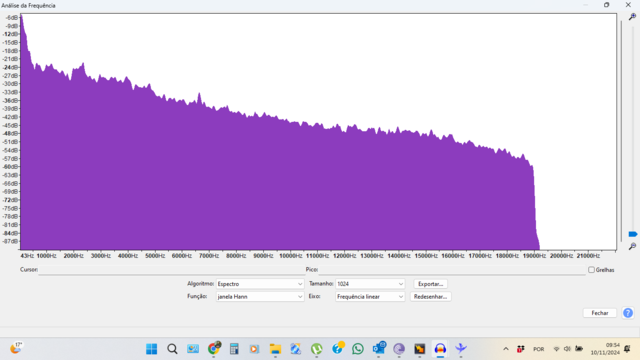The width and height of the screenshot is (640, 360).
Task: Click the blue vertical zoom slider handle
Action: pyautogui.click(x=633, y=234)
